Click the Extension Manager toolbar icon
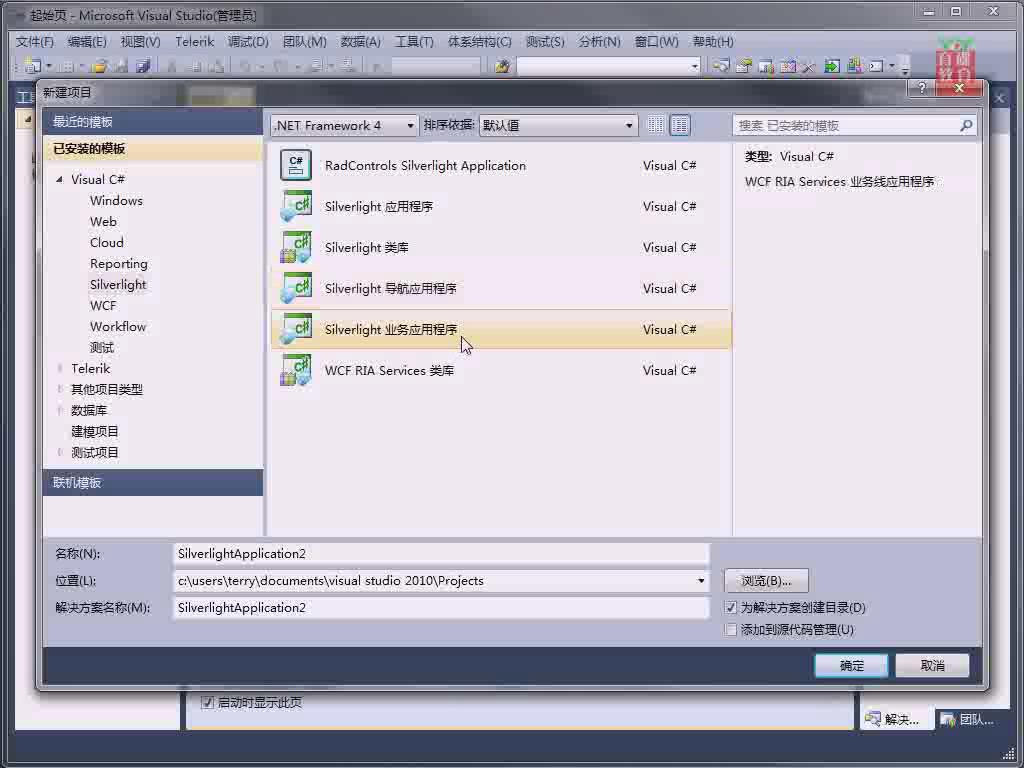Screen dimensions: 1024x768 point(854,66)
